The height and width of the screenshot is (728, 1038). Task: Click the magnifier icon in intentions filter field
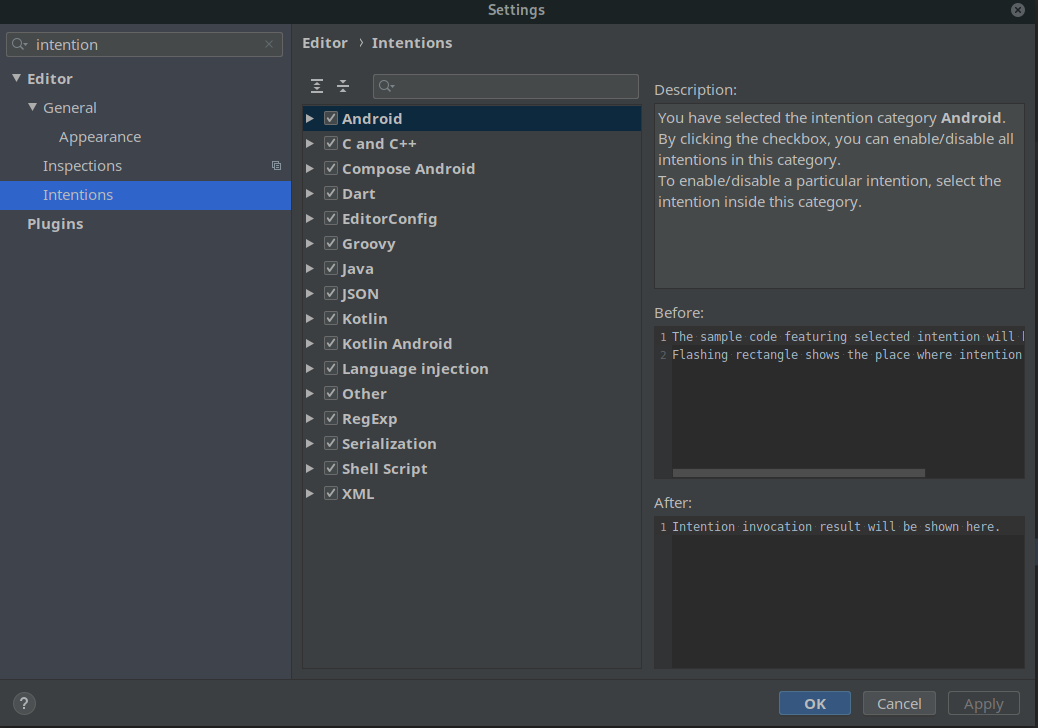[387, 87]
